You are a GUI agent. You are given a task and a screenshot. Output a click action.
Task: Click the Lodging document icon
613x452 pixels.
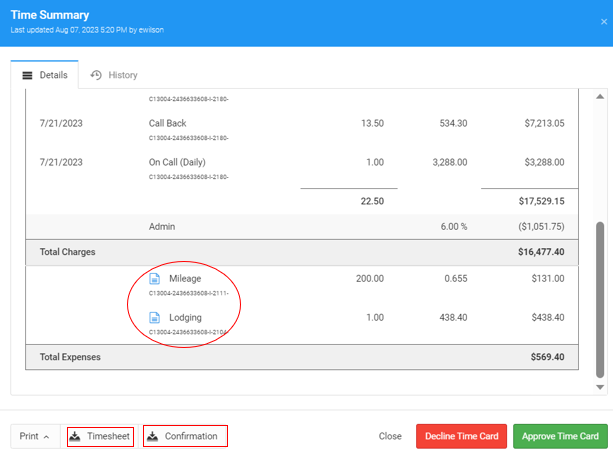click(x=155, y=317)
